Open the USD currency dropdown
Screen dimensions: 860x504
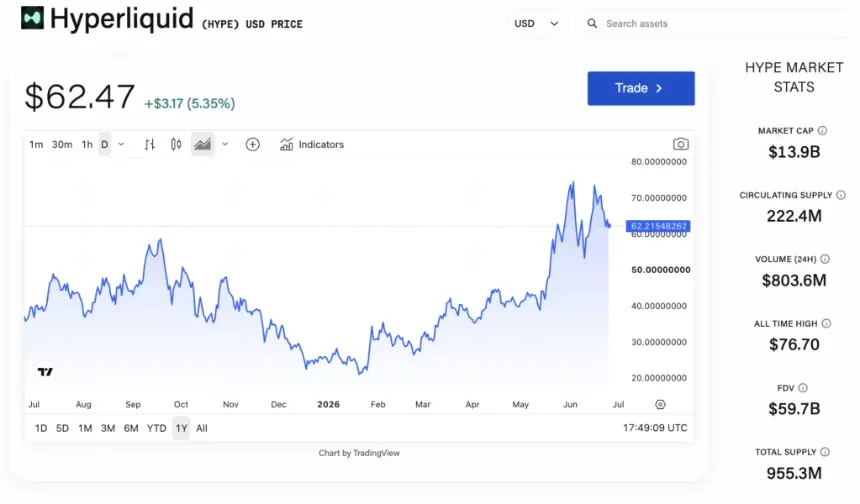(536, 24)
